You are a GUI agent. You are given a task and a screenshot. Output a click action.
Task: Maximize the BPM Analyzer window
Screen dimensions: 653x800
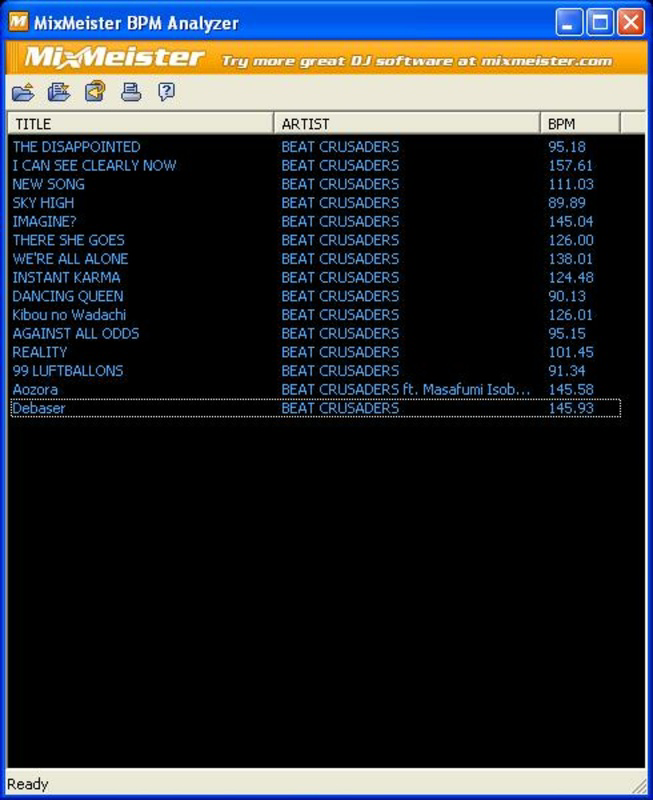pos(600,23)
